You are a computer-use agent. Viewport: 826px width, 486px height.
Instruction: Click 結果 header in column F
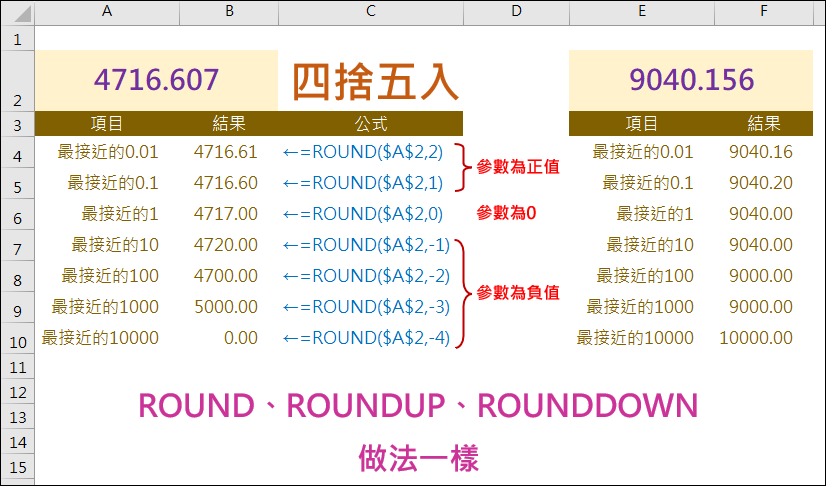pyautogui.click(x=764, y=124)
